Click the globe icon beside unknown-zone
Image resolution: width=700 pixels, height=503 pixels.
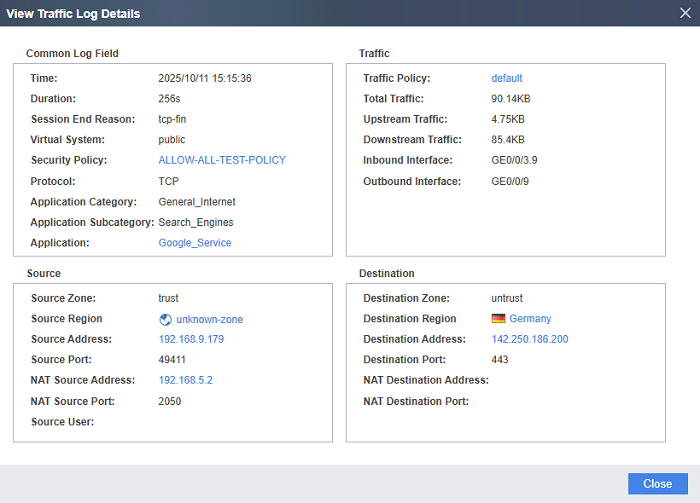[166, 319]
